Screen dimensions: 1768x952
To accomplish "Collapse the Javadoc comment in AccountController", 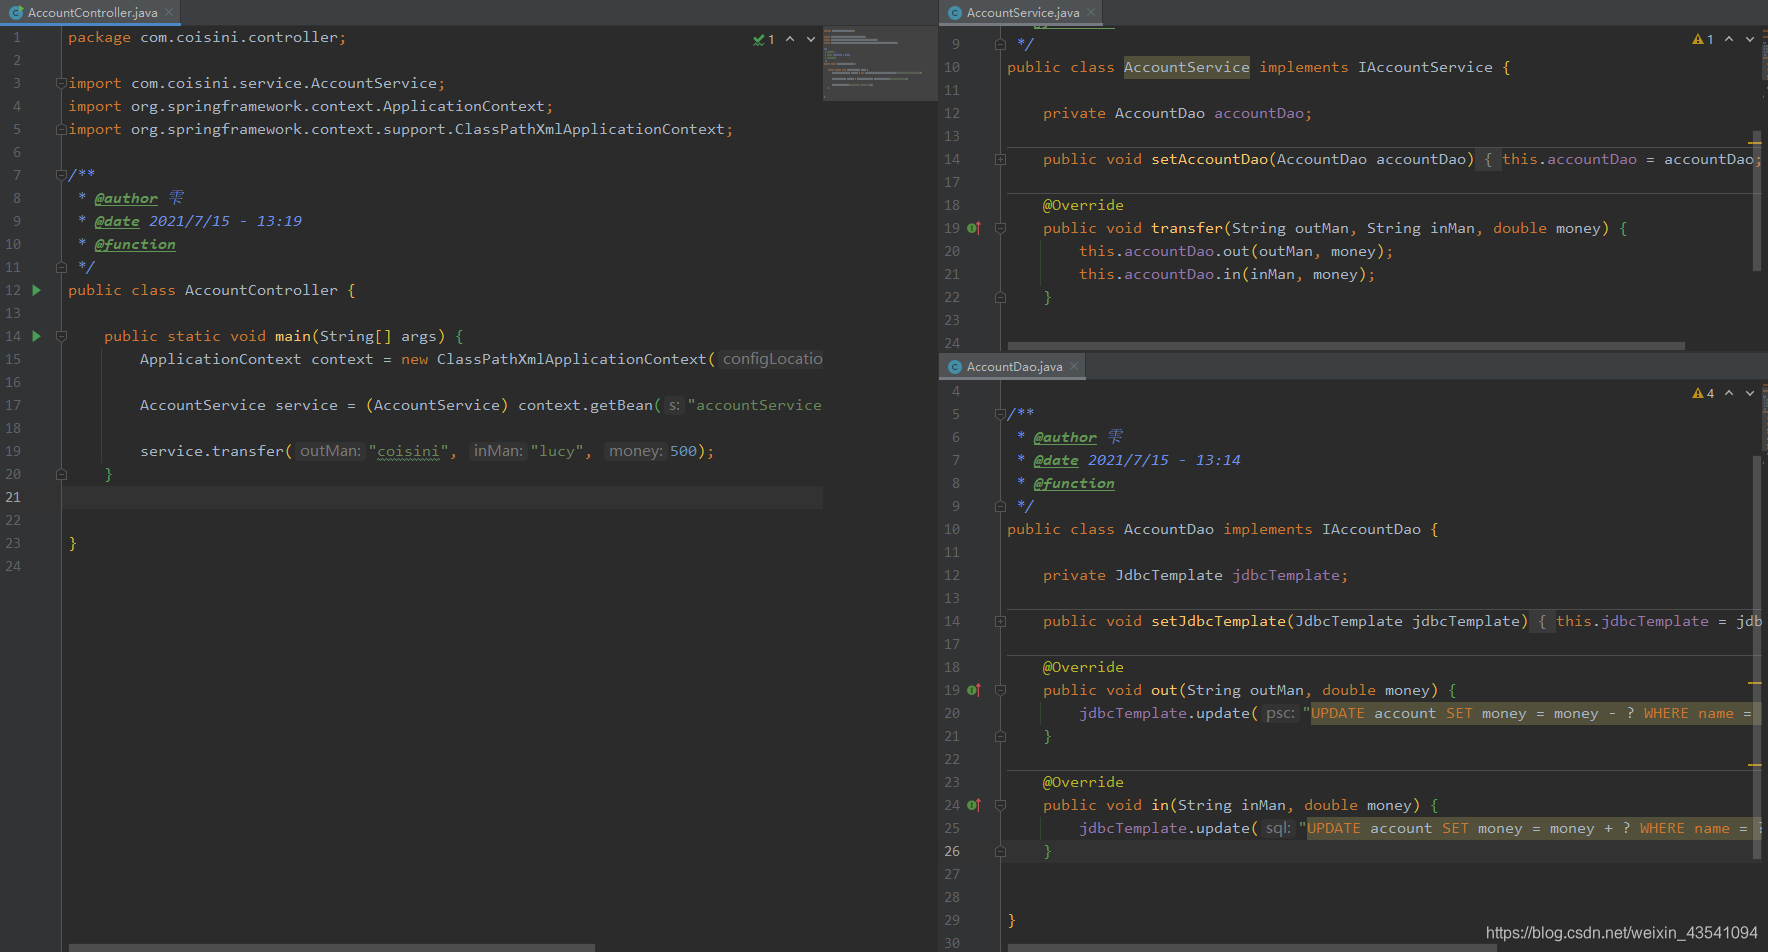I will click(x=61, y=175).
